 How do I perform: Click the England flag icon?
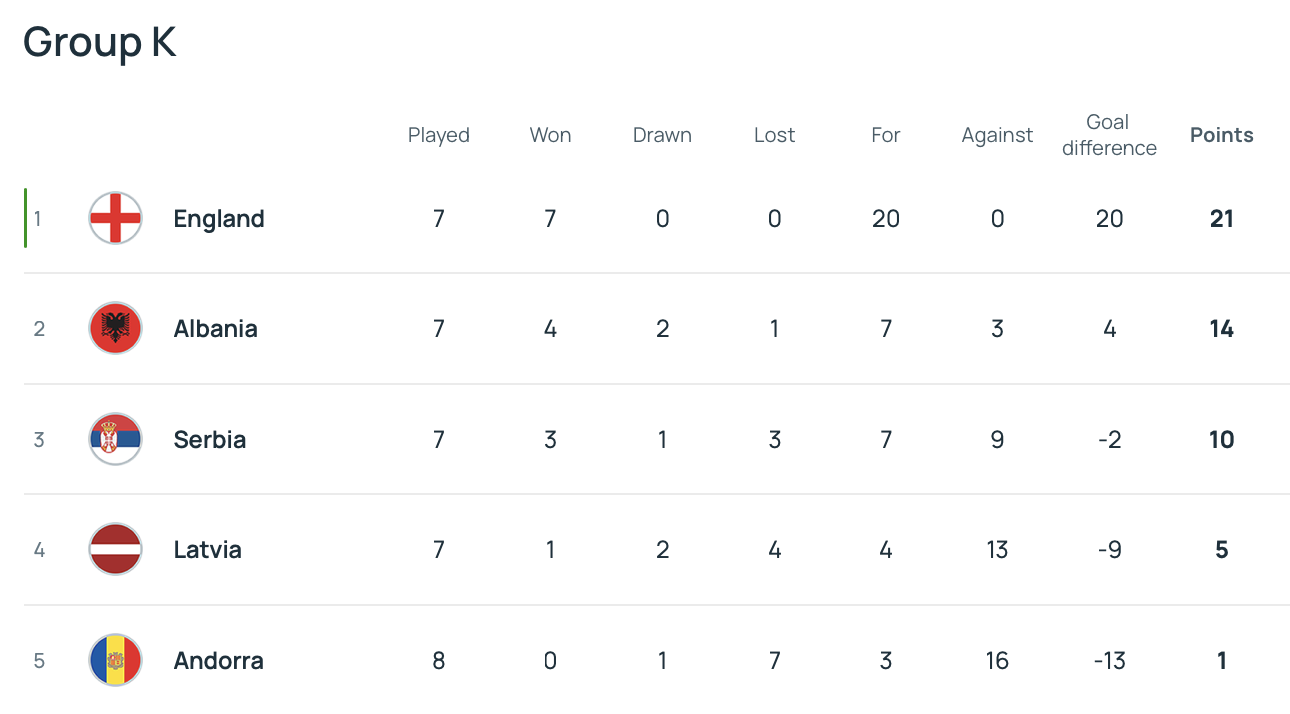point(115,218)
